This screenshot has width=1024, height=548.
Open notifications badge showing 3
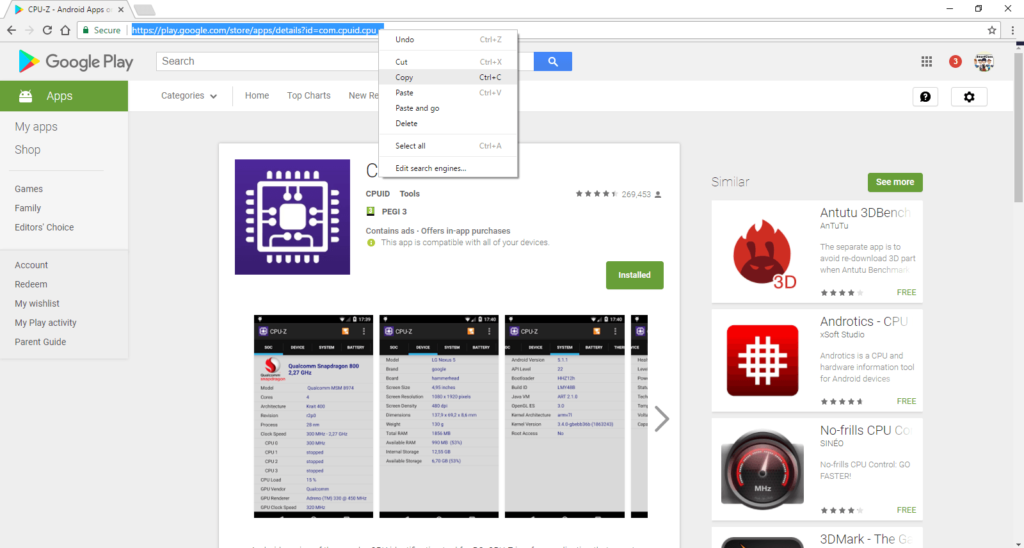click(955, 61)
